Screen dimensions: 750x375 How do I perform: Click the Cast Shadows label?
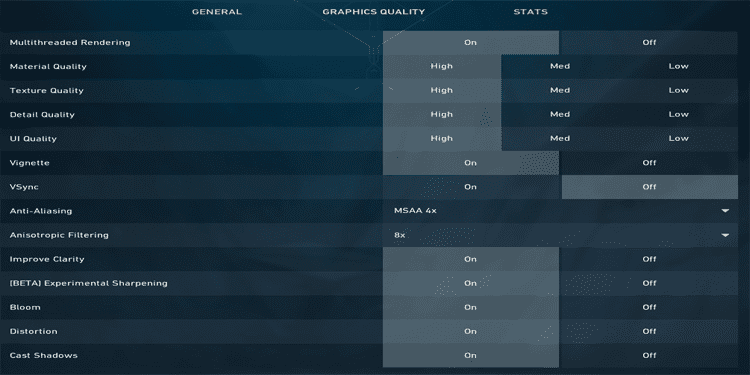[x=44, y=355]
